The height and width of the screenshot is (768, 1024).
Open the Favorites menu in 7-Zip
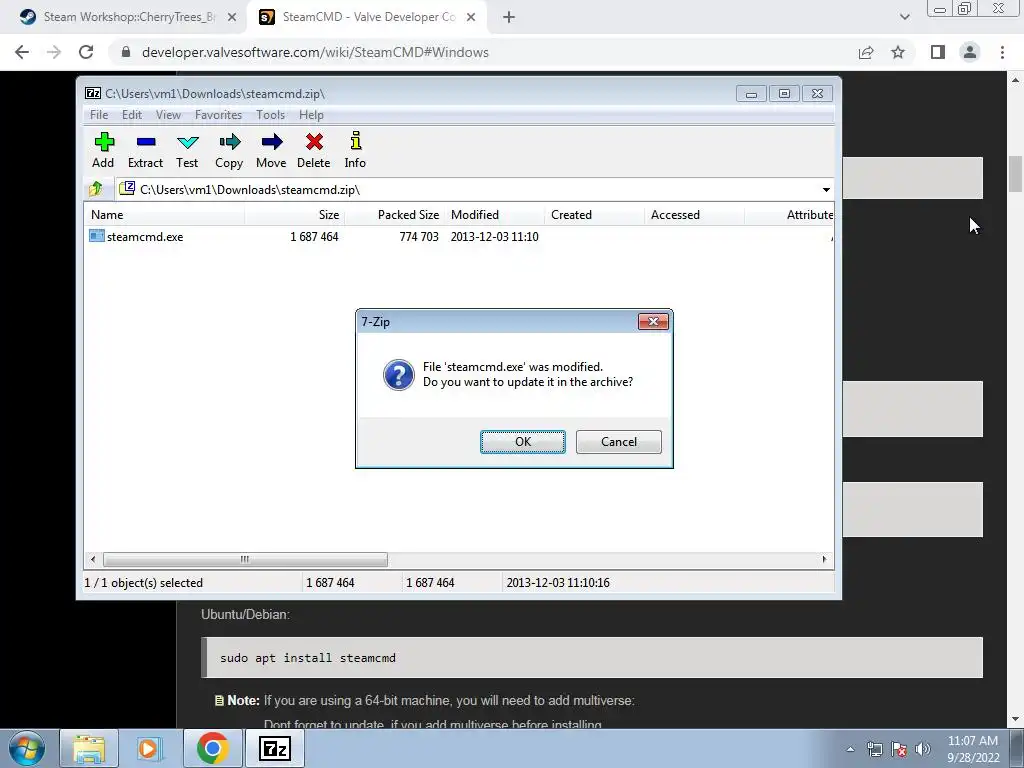pos(218,115)
